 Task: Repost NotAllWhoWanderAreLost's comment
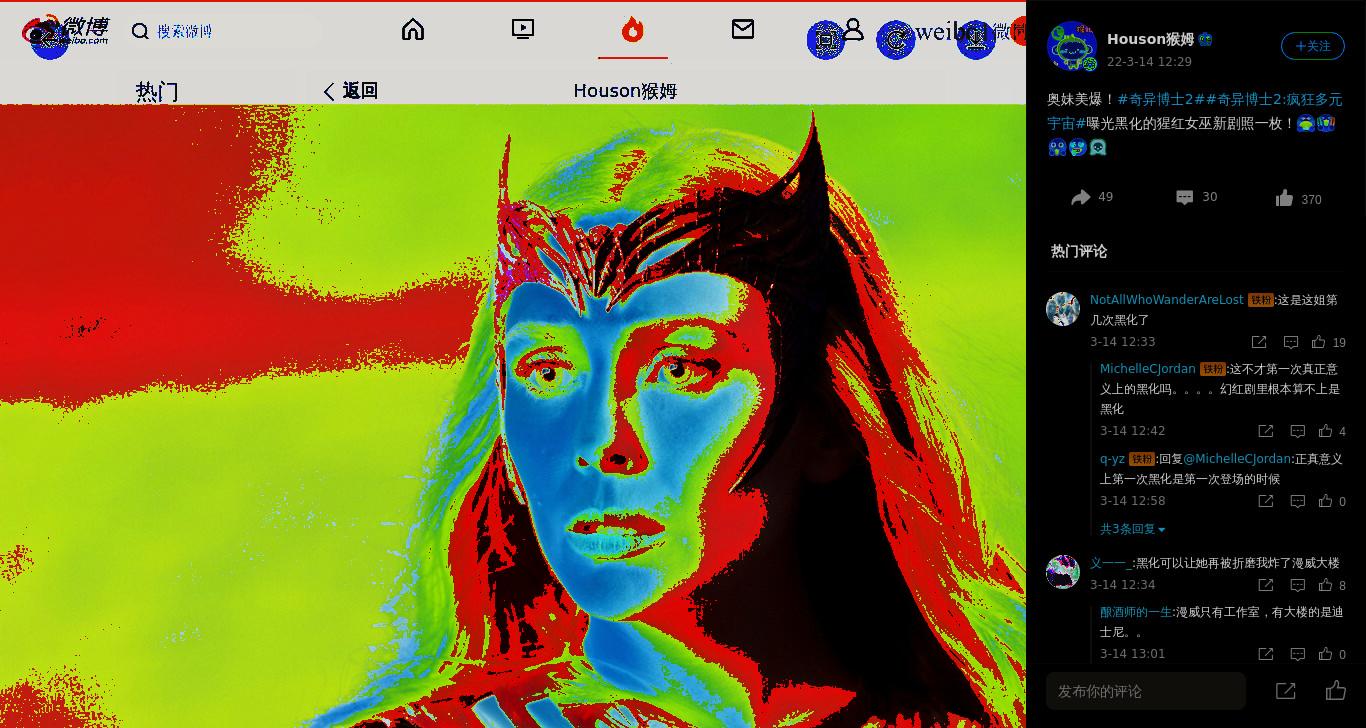[1259, 342]
